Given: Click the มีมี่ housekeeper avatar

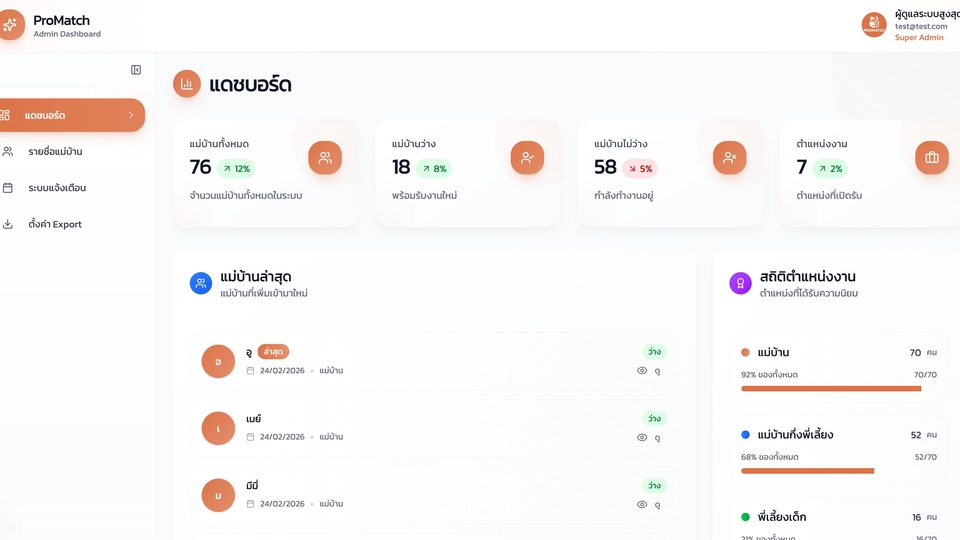Looking at the screenshot, I should pyautogui.click(x=218, y=495).
